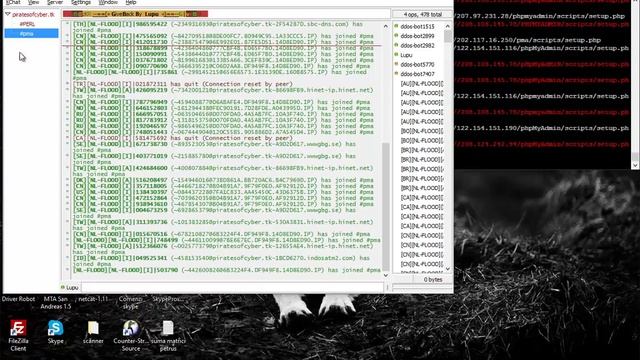Click terminal window scrollbar down arrow
Image resolution: width=640 pixels, height=360 pixels.
point(635,165)
